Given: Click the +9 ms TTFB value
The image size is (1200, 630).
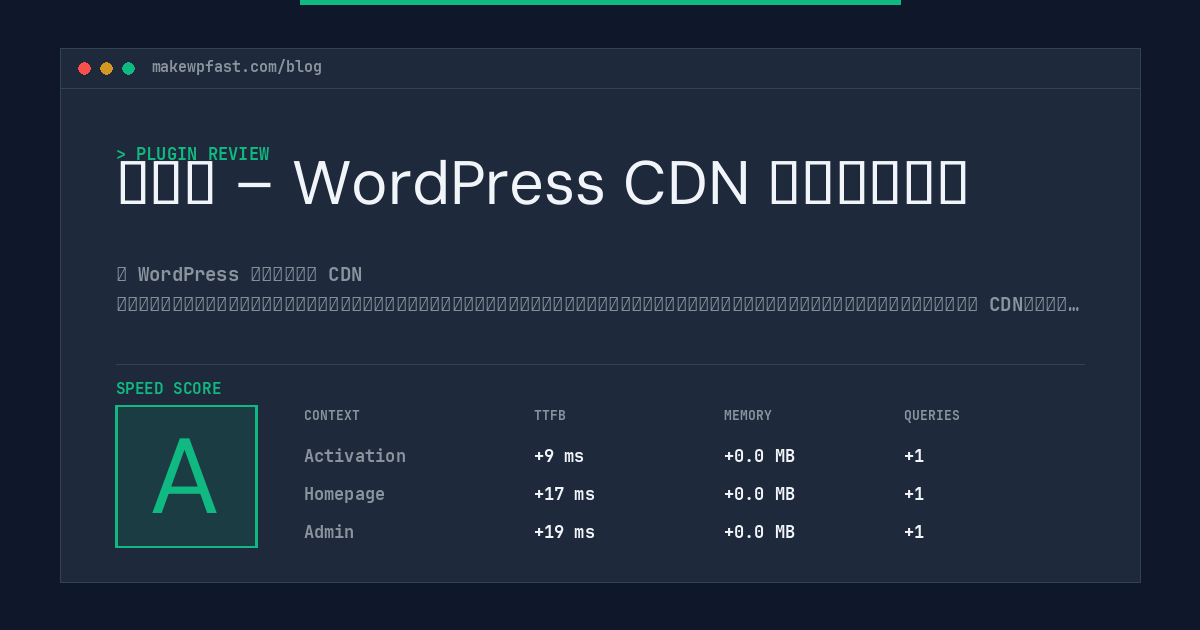Looking at the screenshot, I should coord(559,456).
